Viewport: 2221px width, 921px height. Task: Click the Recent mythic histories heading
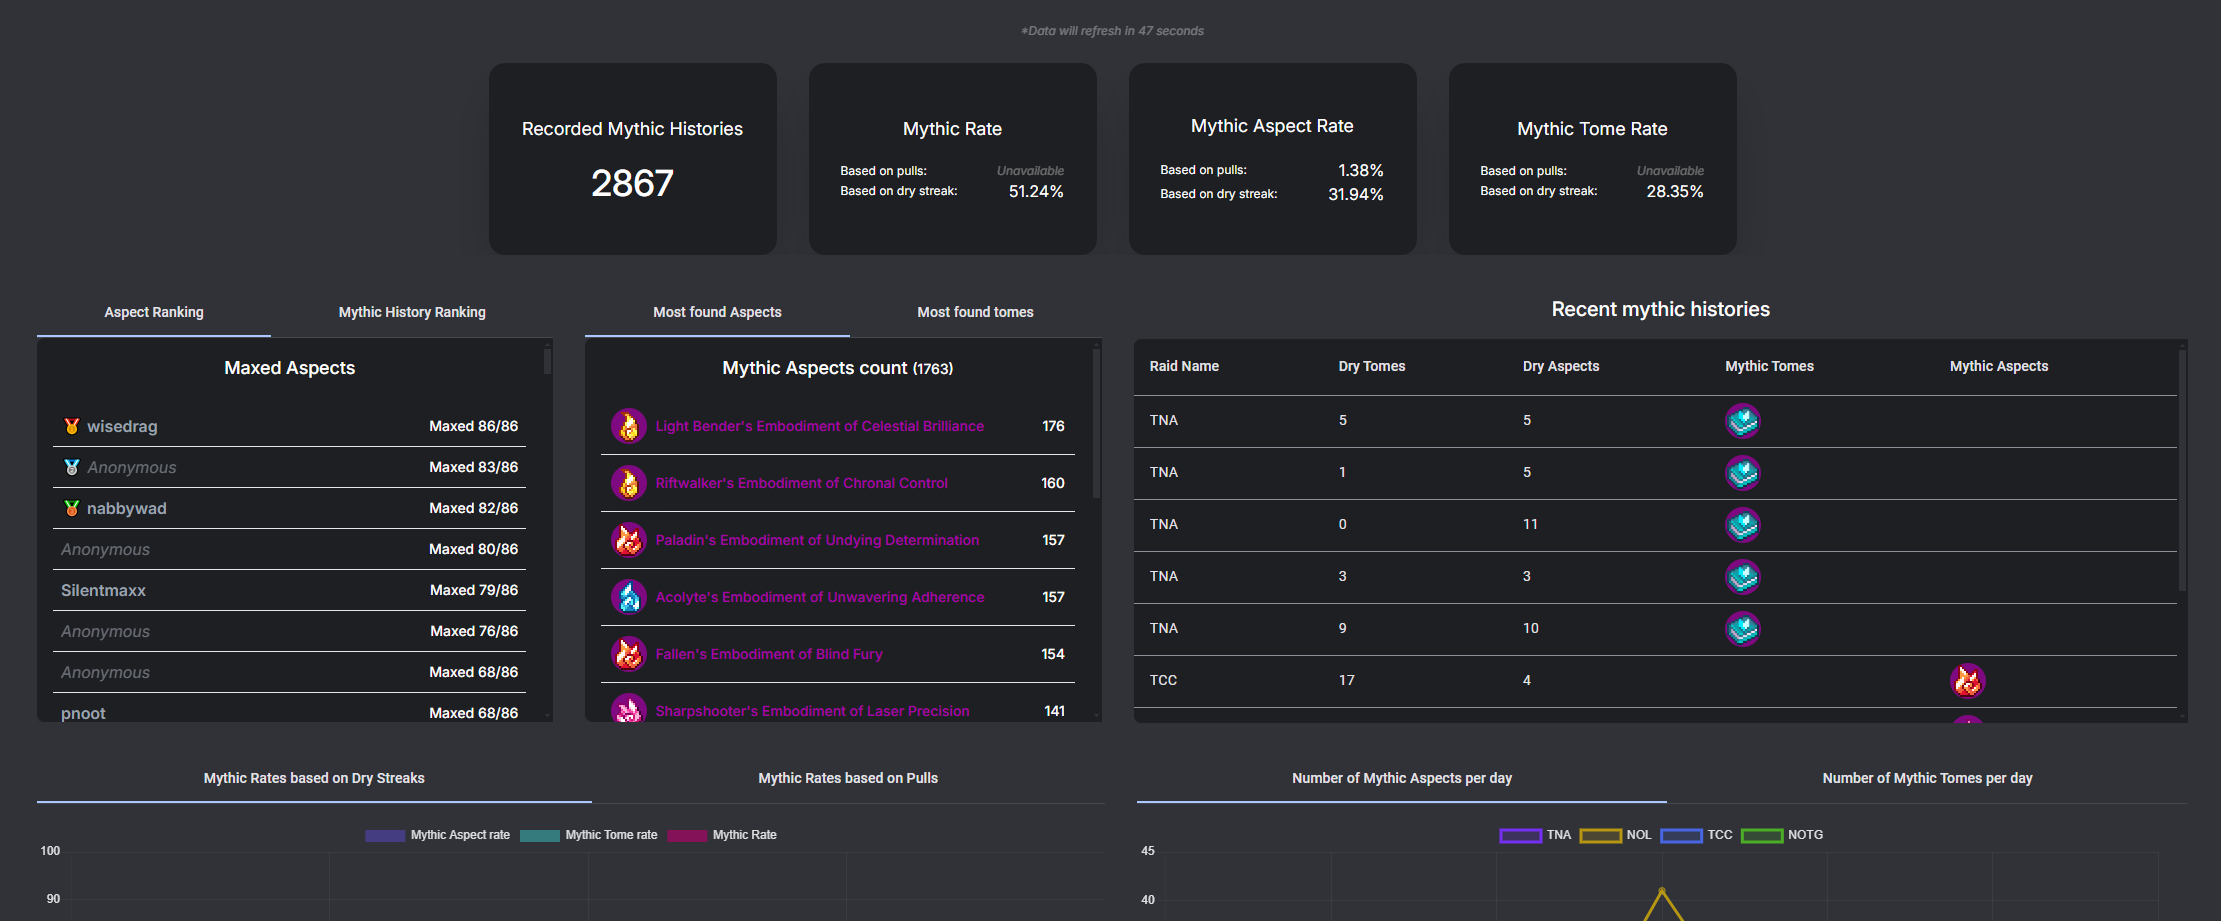click(x=1660, y=309)
